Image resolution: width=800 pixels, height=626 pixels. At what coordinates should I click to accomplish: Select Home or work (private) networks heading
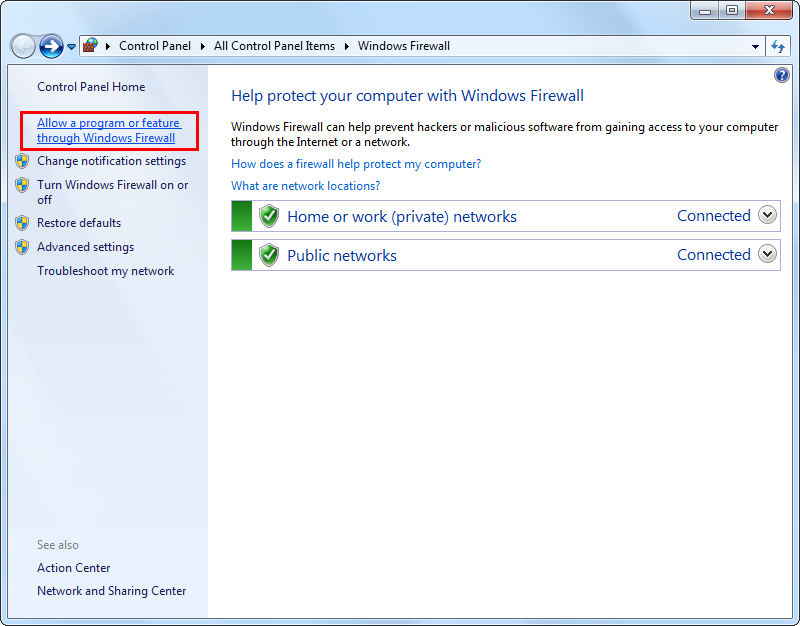coord(402,216)
